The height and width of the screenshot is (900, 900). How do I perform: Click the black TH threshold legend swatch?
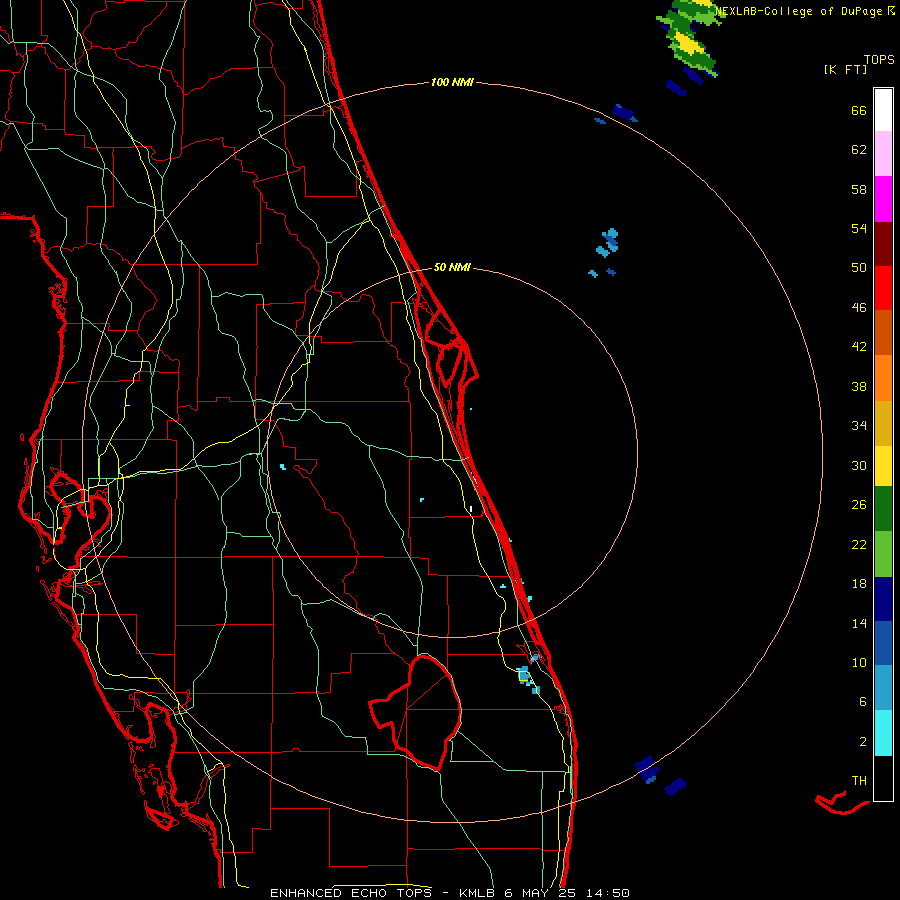pyautogui.click(x=883, y=778)
